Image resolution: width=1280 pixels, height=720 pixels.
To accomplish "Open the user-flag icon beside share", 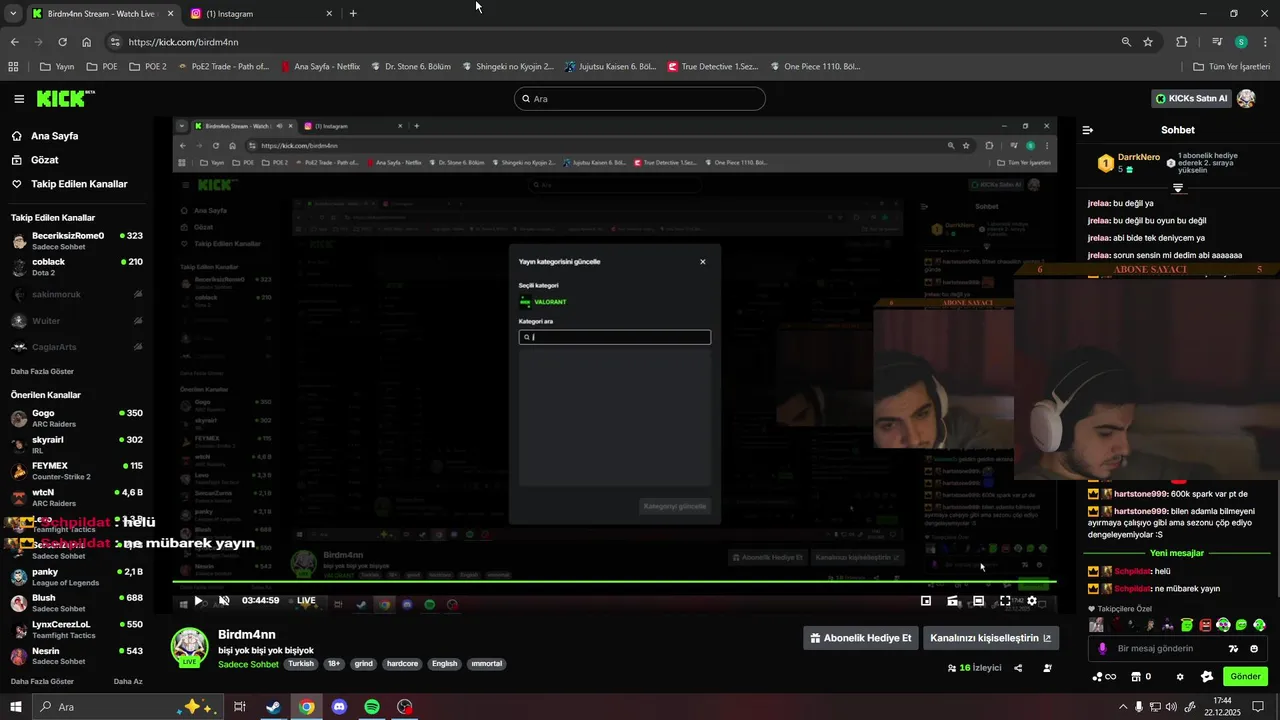I will pos(1047,668).
